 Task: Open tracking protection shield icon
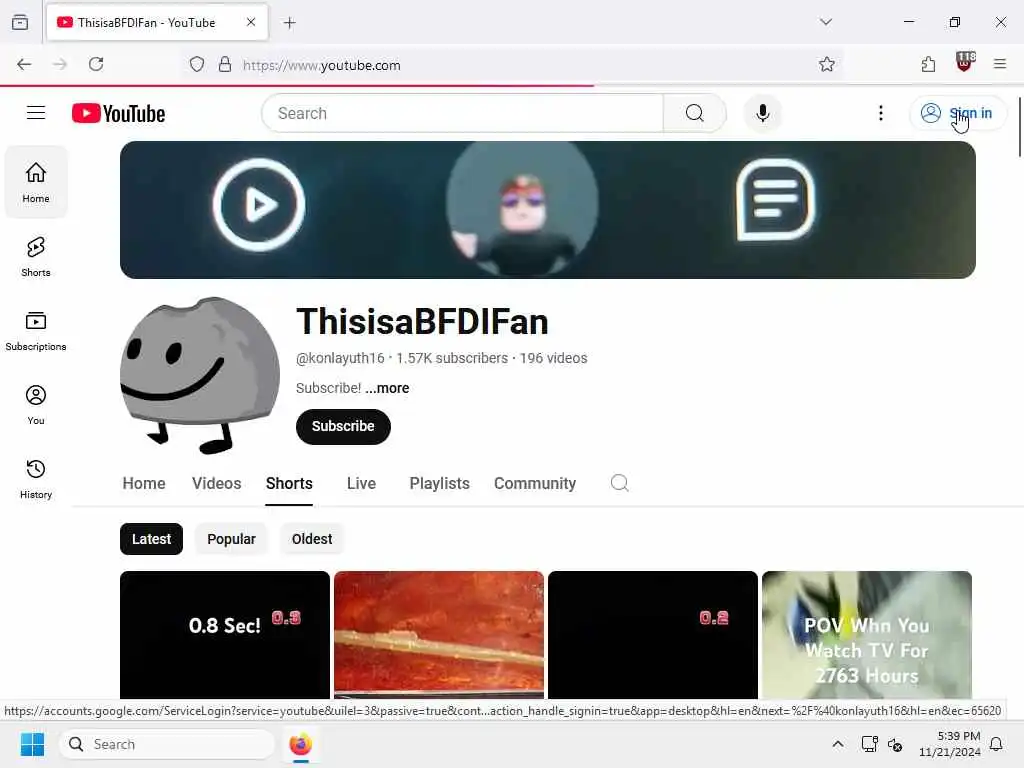197,64
